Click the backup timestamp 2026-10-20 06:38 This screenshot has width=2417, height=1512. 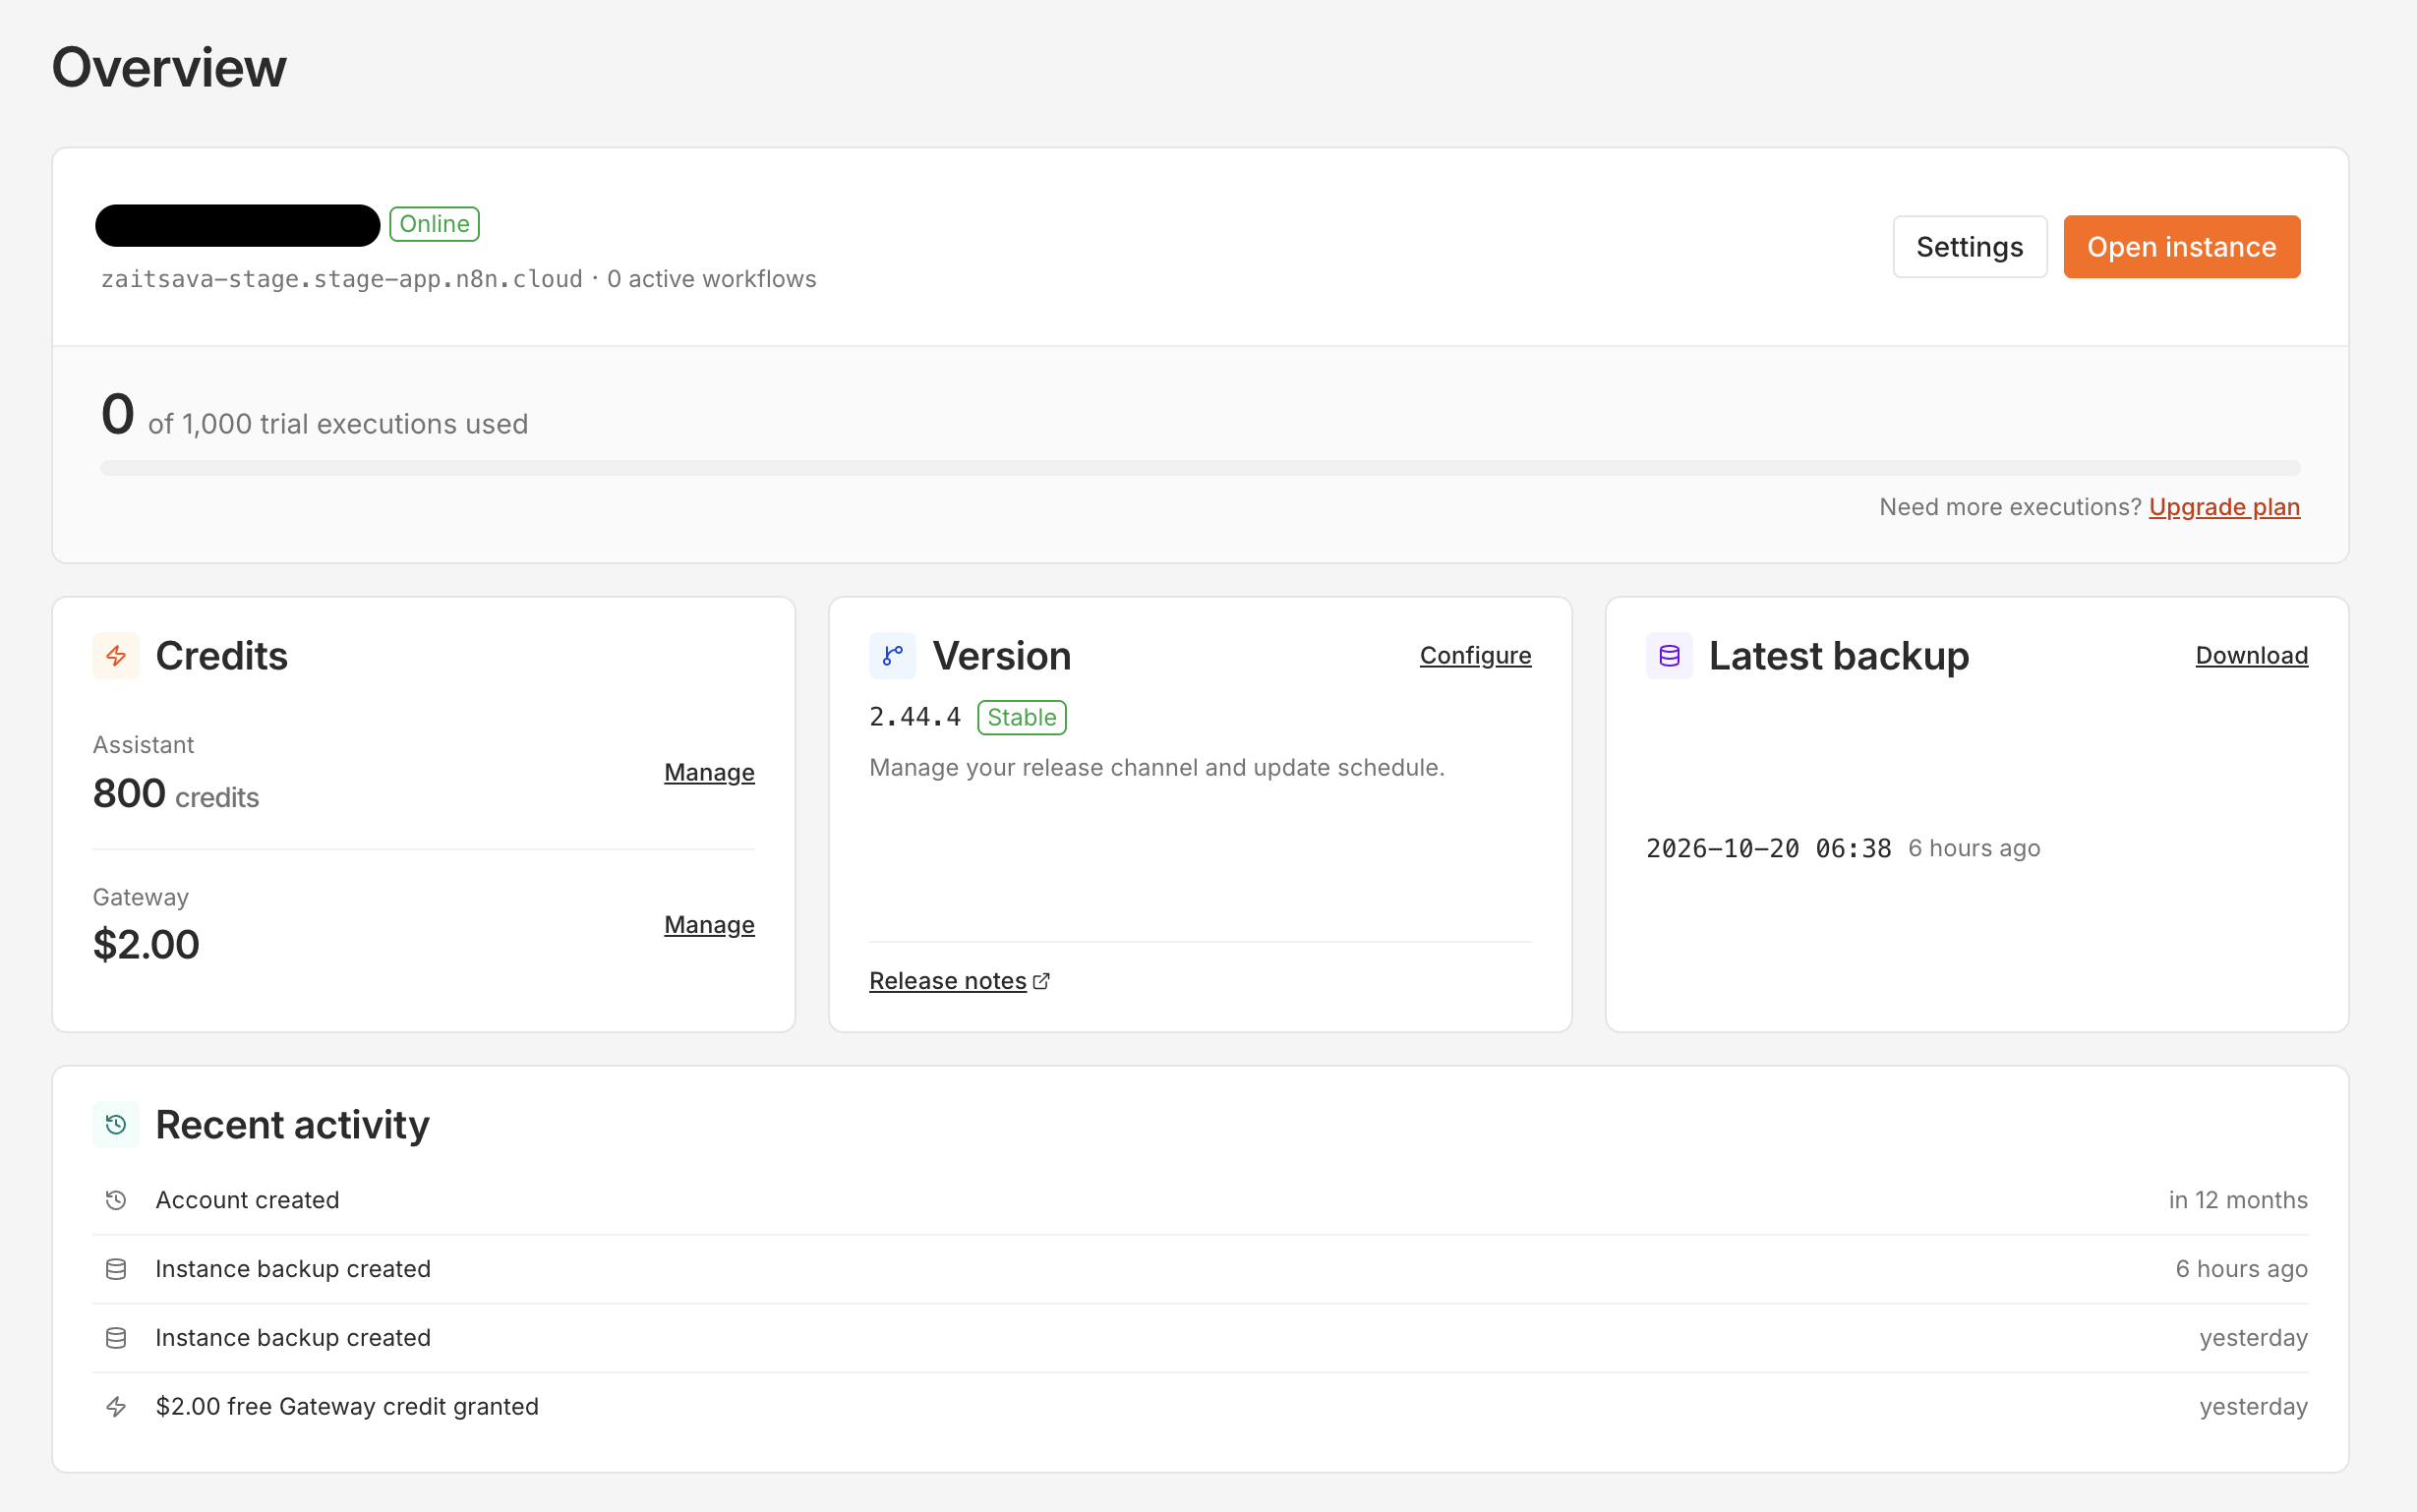coord(1768,849)
